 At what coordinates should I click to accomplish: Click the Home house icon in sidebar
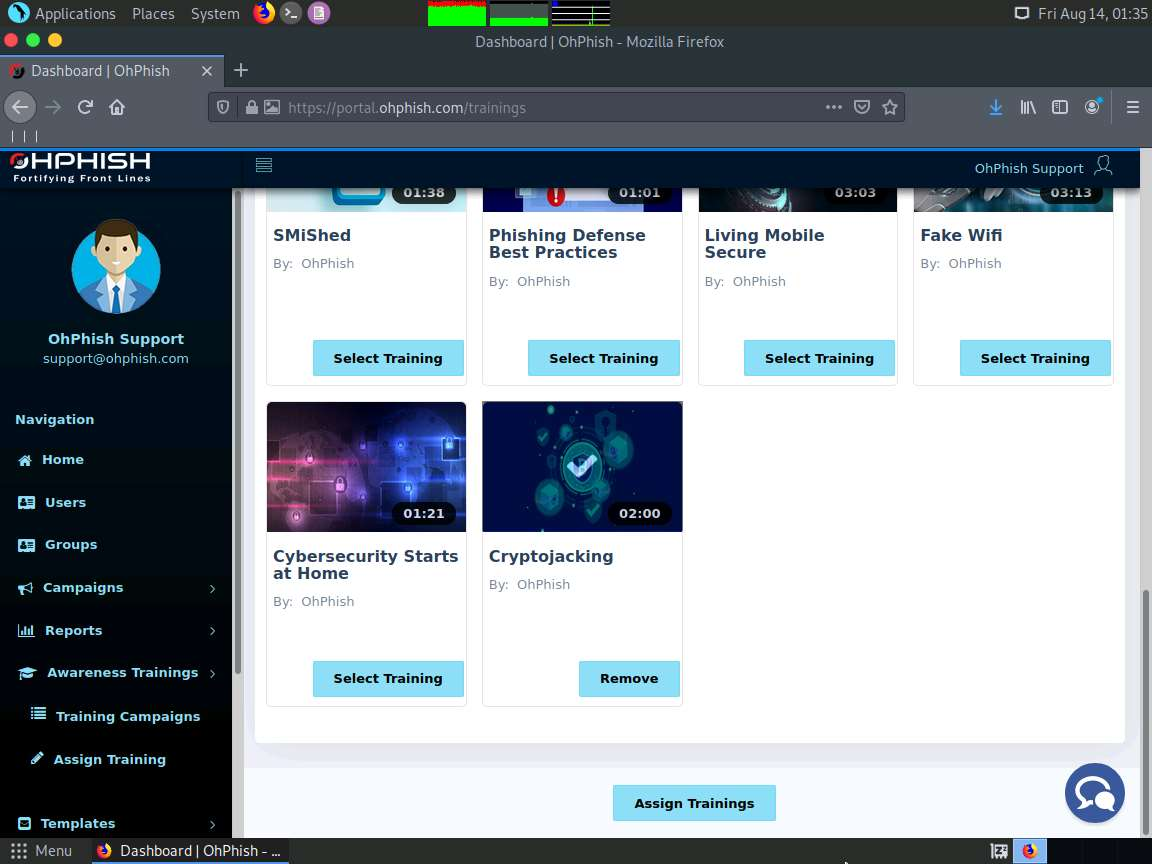click(x=25, y=460)
